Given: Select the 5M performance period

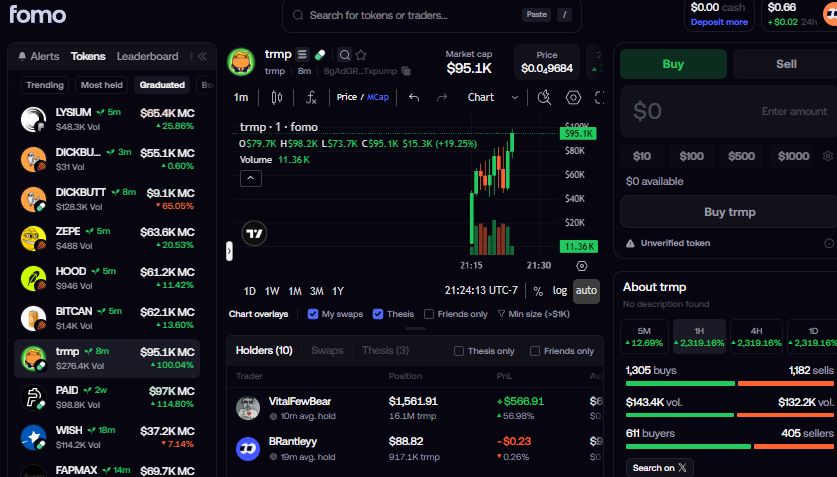Looking at the screenshot, I should click(644, 337).
